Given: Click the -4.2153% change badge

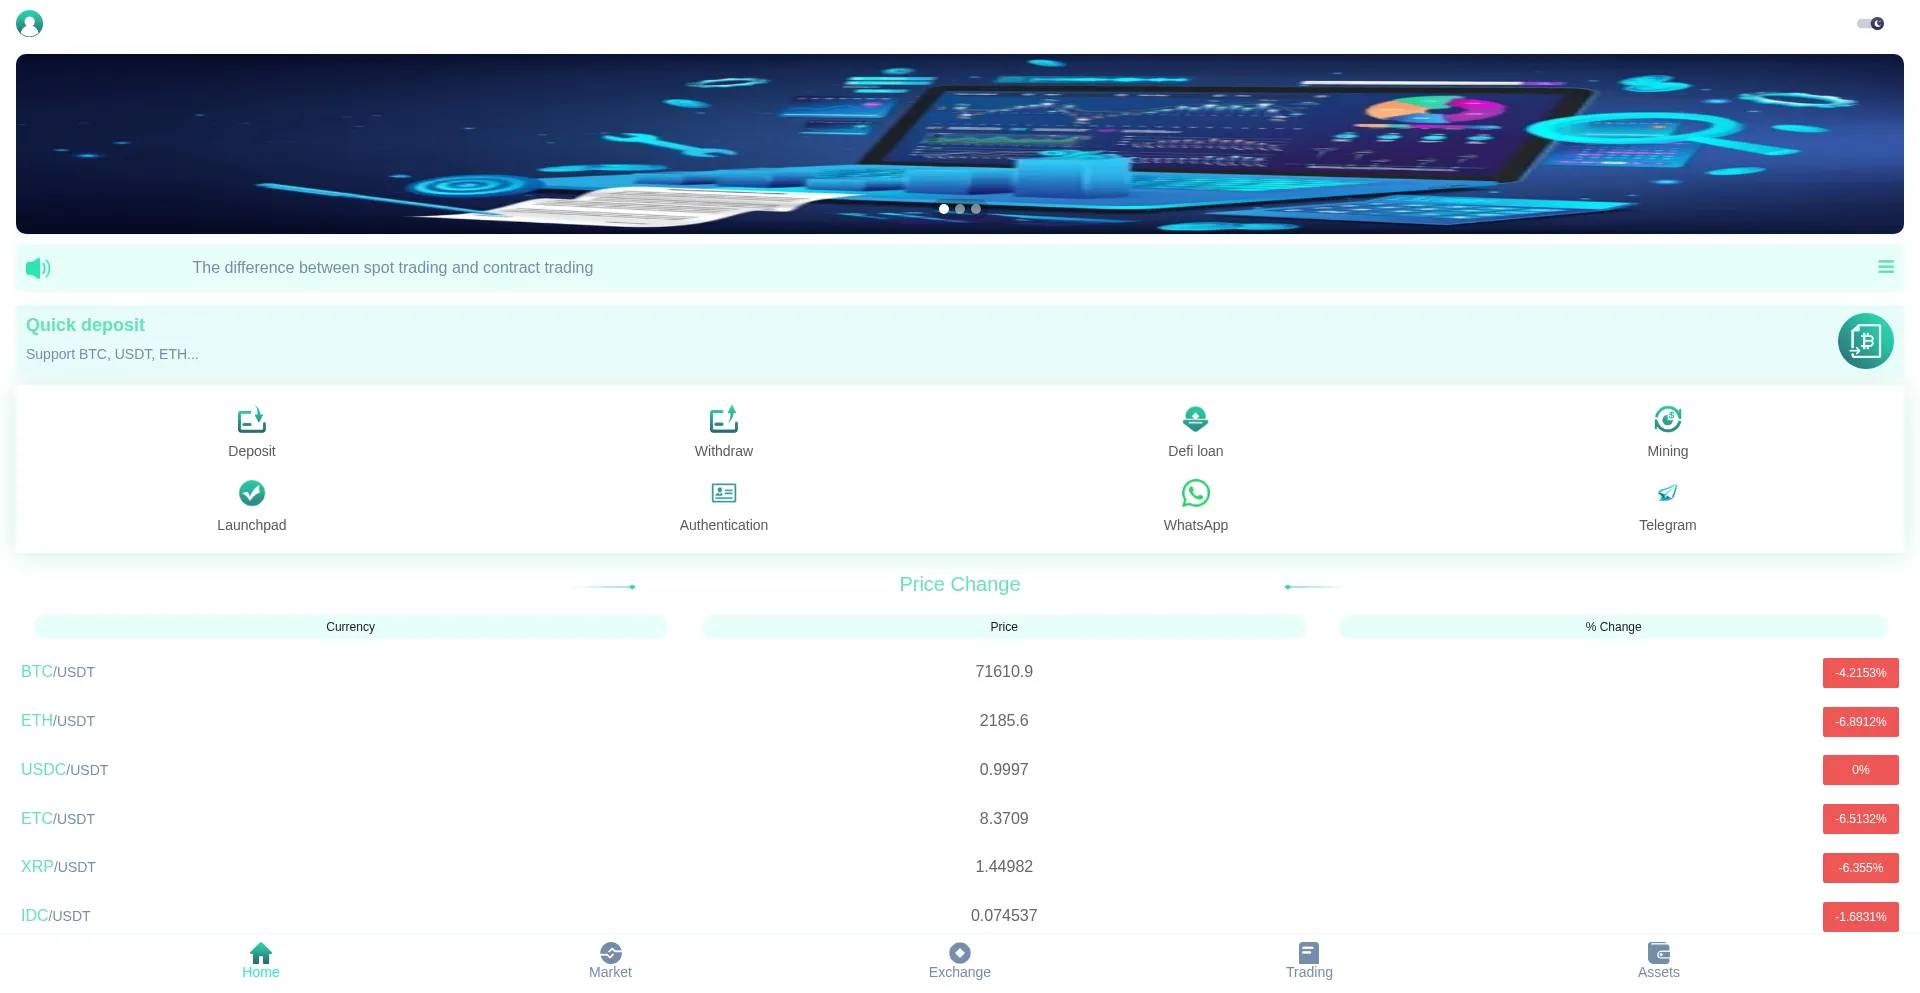Looking at the screenshot, I should 1860,673.
